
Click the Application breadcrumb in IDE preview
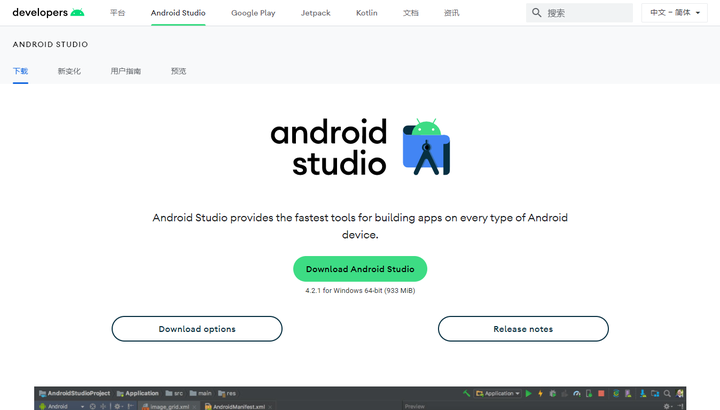pos(138,393)
